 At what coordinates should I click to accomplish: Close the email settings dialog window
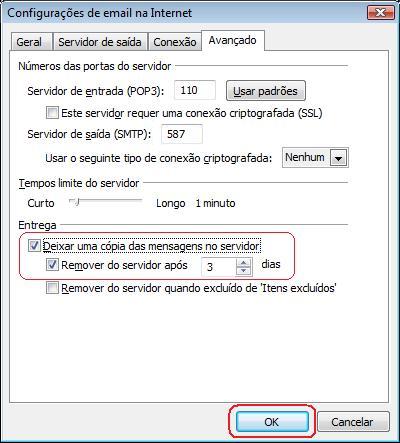[380, 13]
